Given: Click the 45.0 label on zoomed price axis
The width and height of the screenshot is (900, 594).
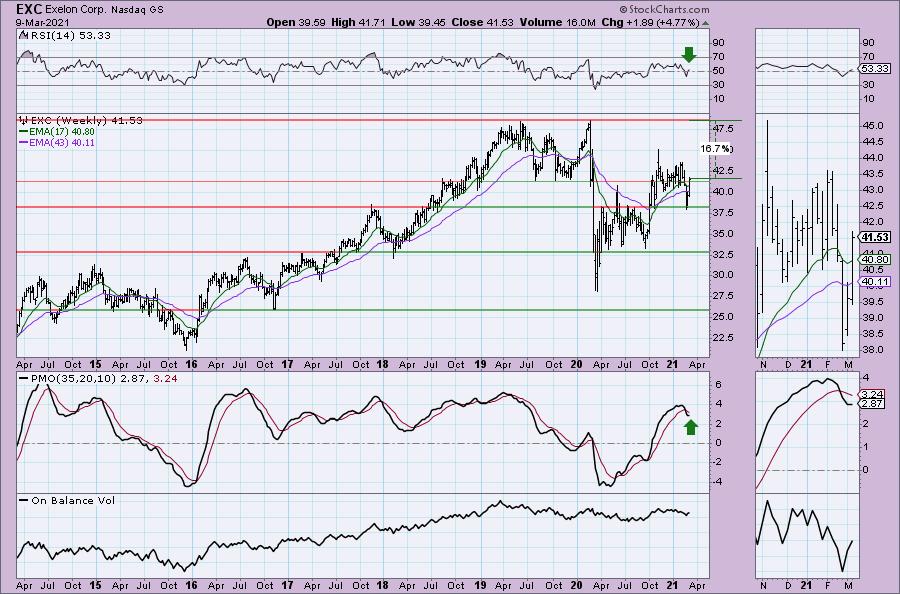Looking at the screenshot, I should (872, 126).
